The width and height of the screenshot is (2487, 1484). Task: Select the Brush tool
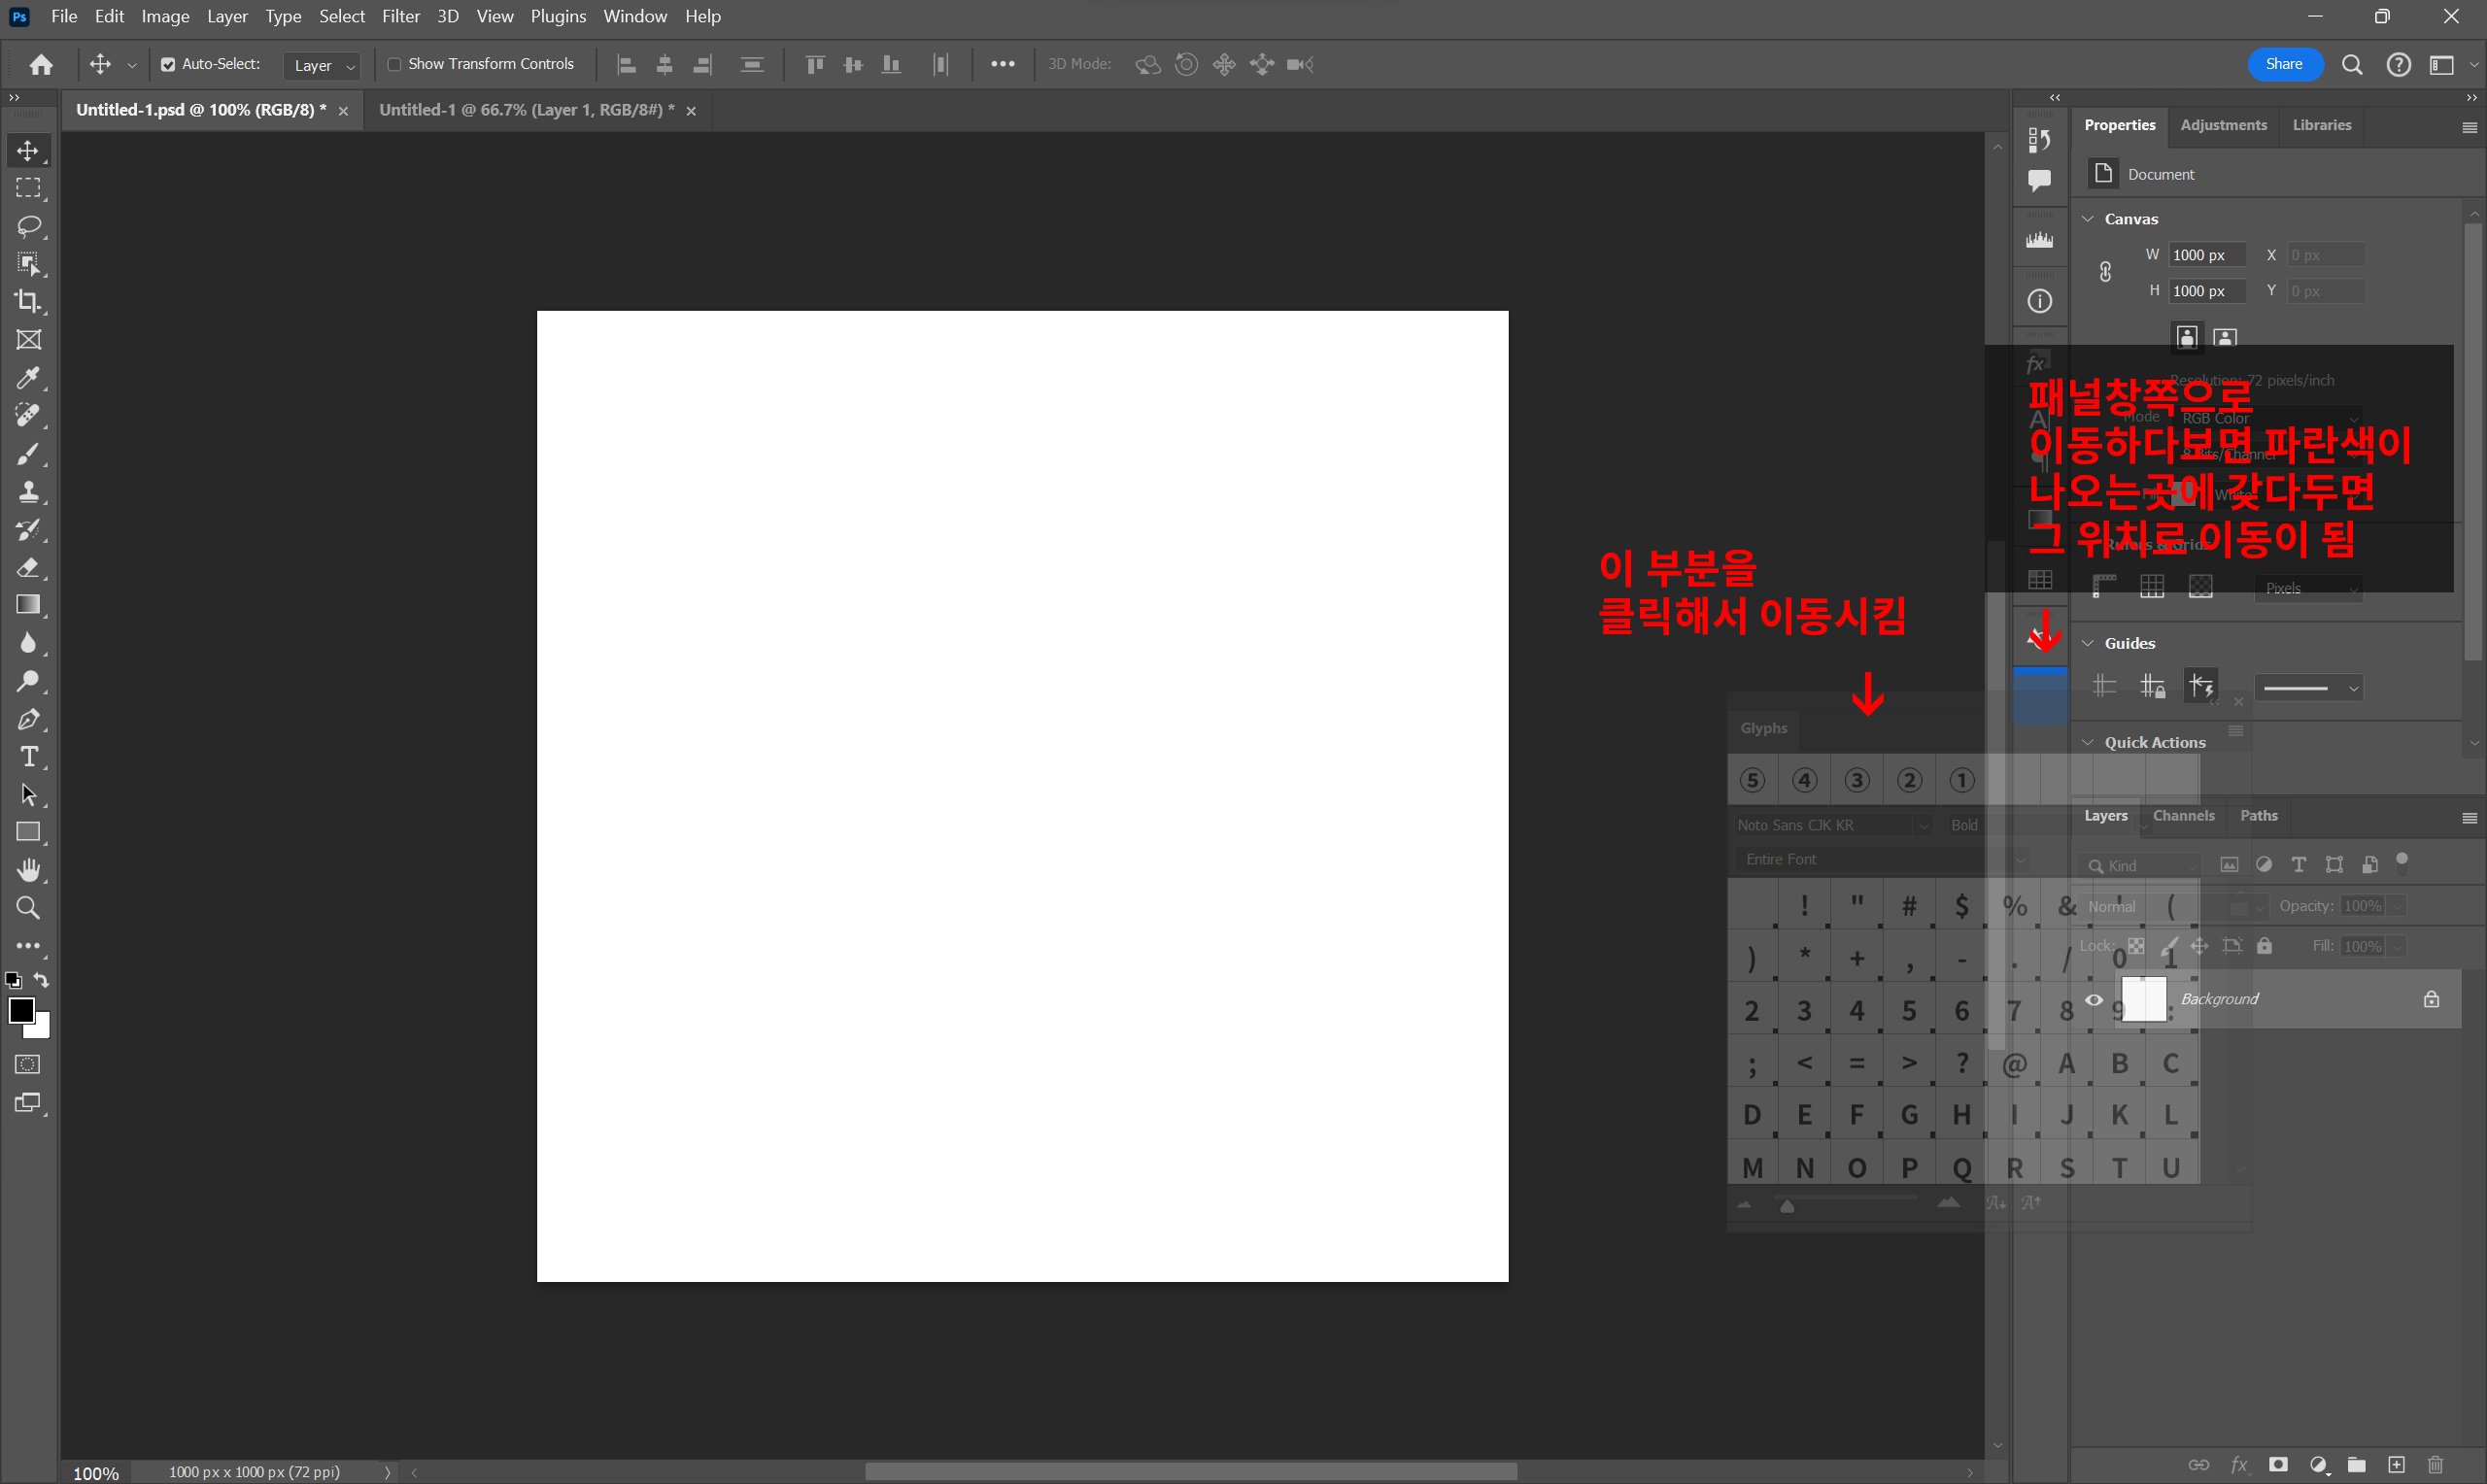28,454
